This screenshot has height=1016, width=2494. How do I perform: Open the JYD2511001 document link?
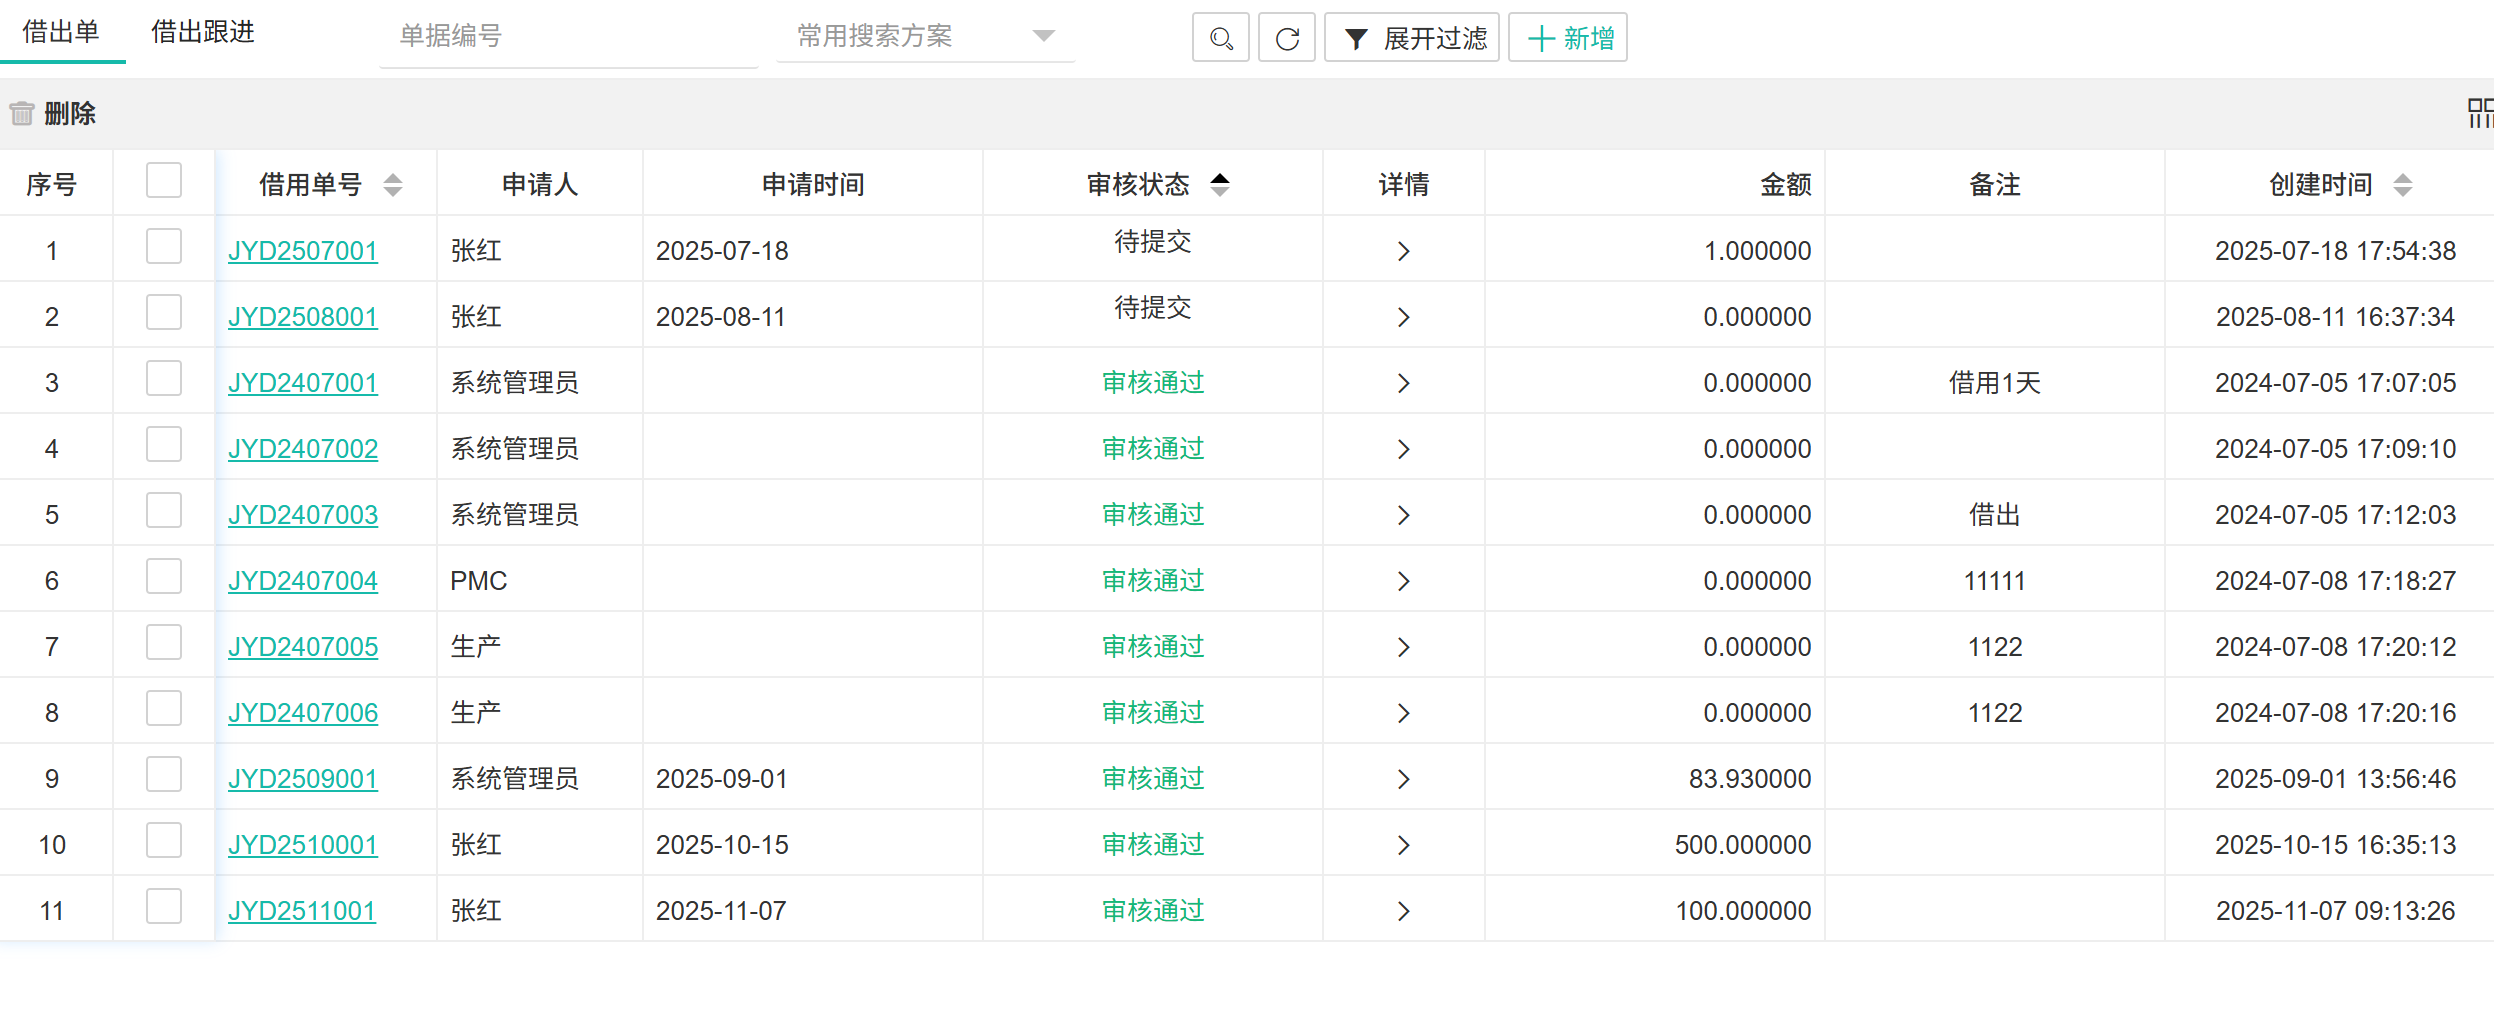click(x=301, y=911)
